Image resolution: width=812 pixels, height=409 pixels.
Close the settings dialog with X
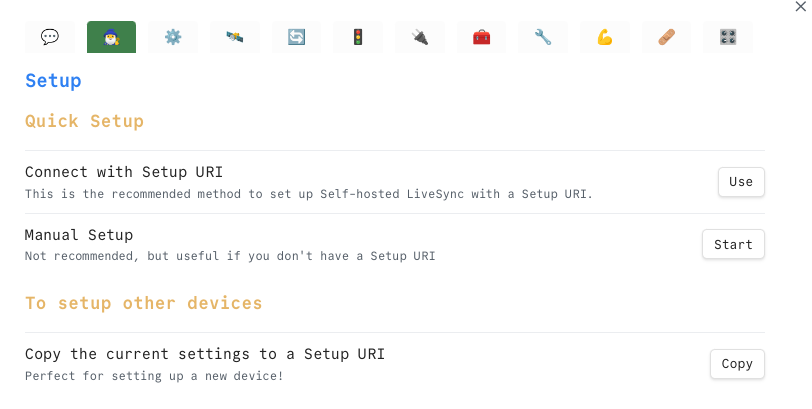[x=799, y=7]
